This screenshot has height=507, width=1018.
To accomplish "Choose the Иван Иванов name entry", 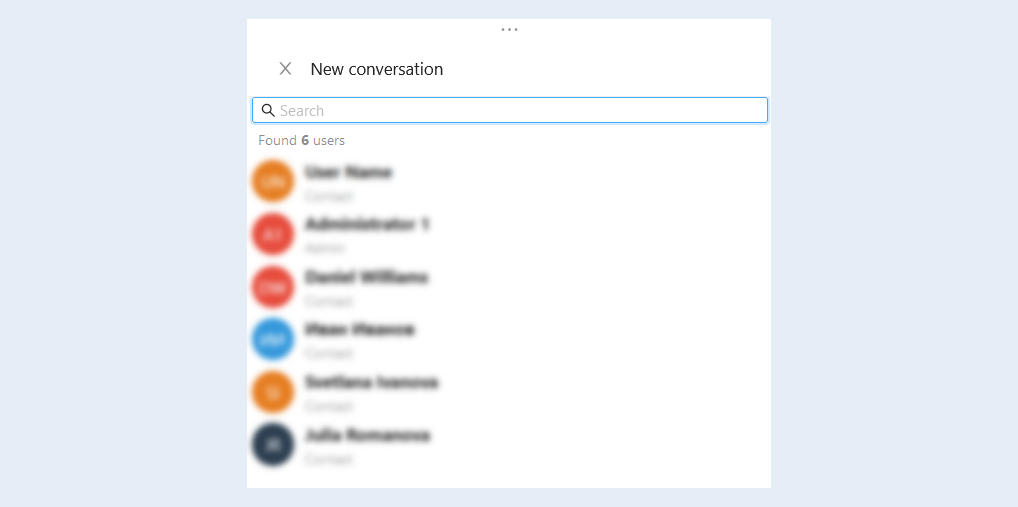I will pos(360,330).
